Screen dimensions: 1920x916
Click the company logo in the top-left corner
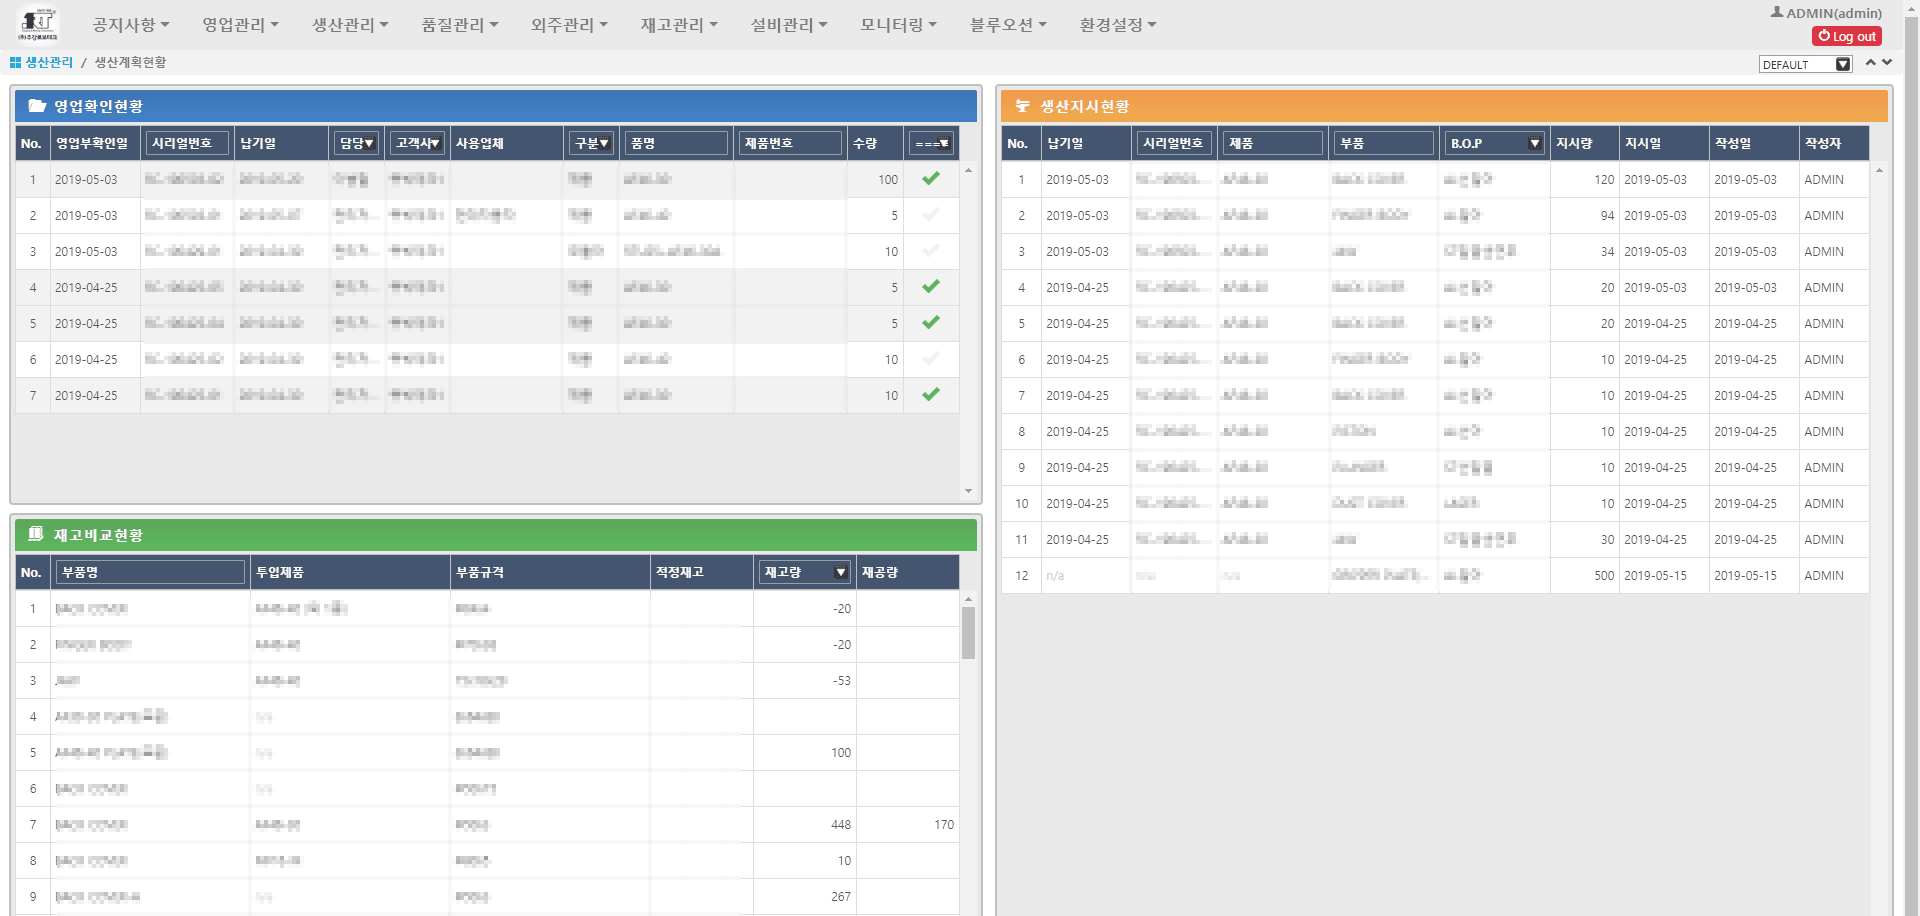38,22
